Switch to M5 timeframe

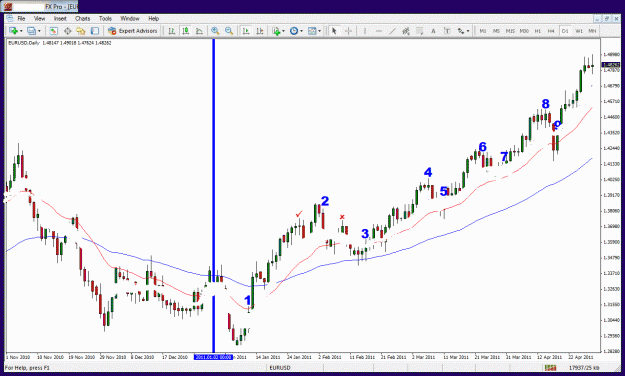[x=496, y=31]
